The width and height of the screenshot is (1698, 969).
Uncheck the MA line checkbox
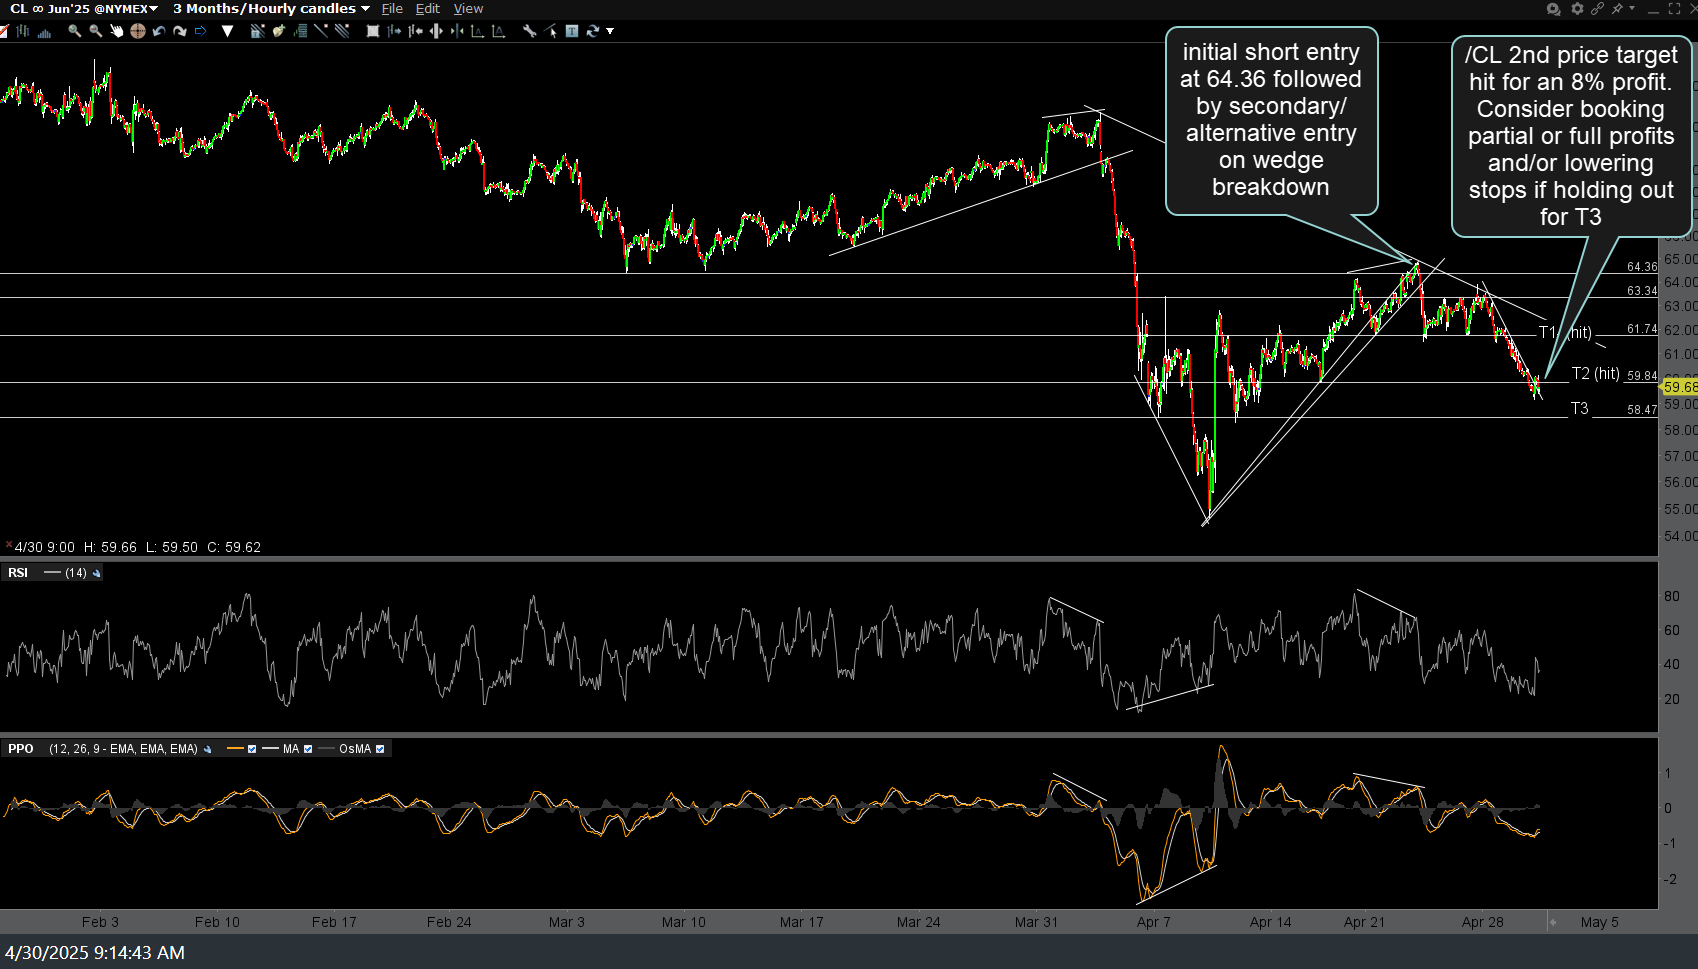tap(308, 749)
